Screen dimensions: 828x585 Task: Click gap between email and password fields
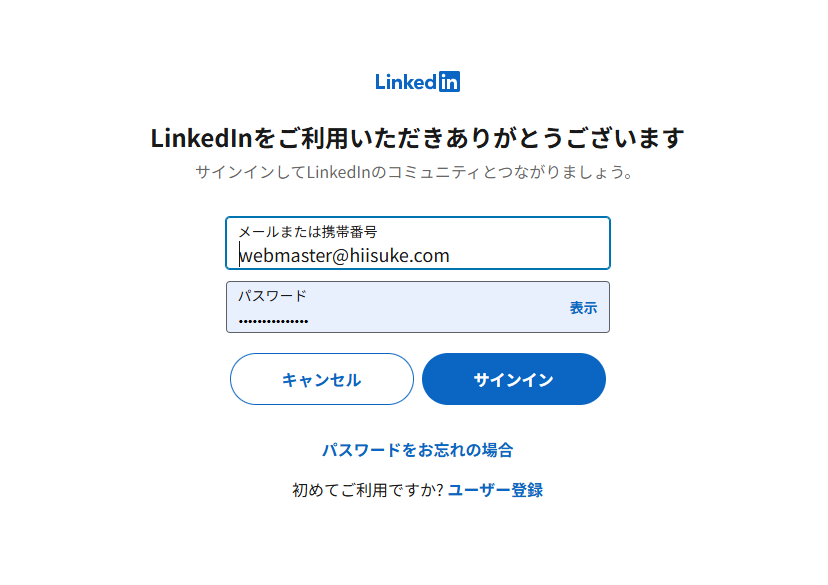click(x=418, y=276)
